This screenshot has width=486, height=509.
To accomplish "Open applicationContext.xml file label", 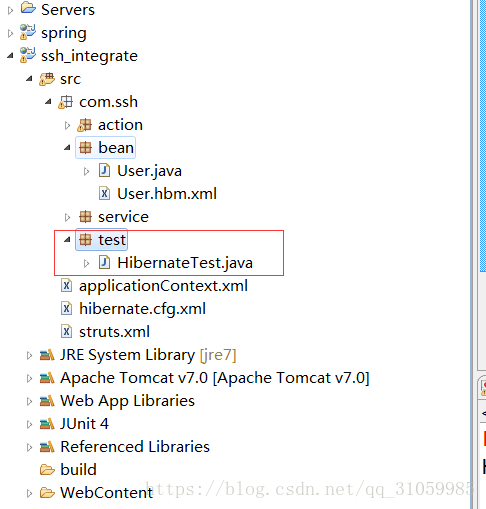I will tap(163, 286).
